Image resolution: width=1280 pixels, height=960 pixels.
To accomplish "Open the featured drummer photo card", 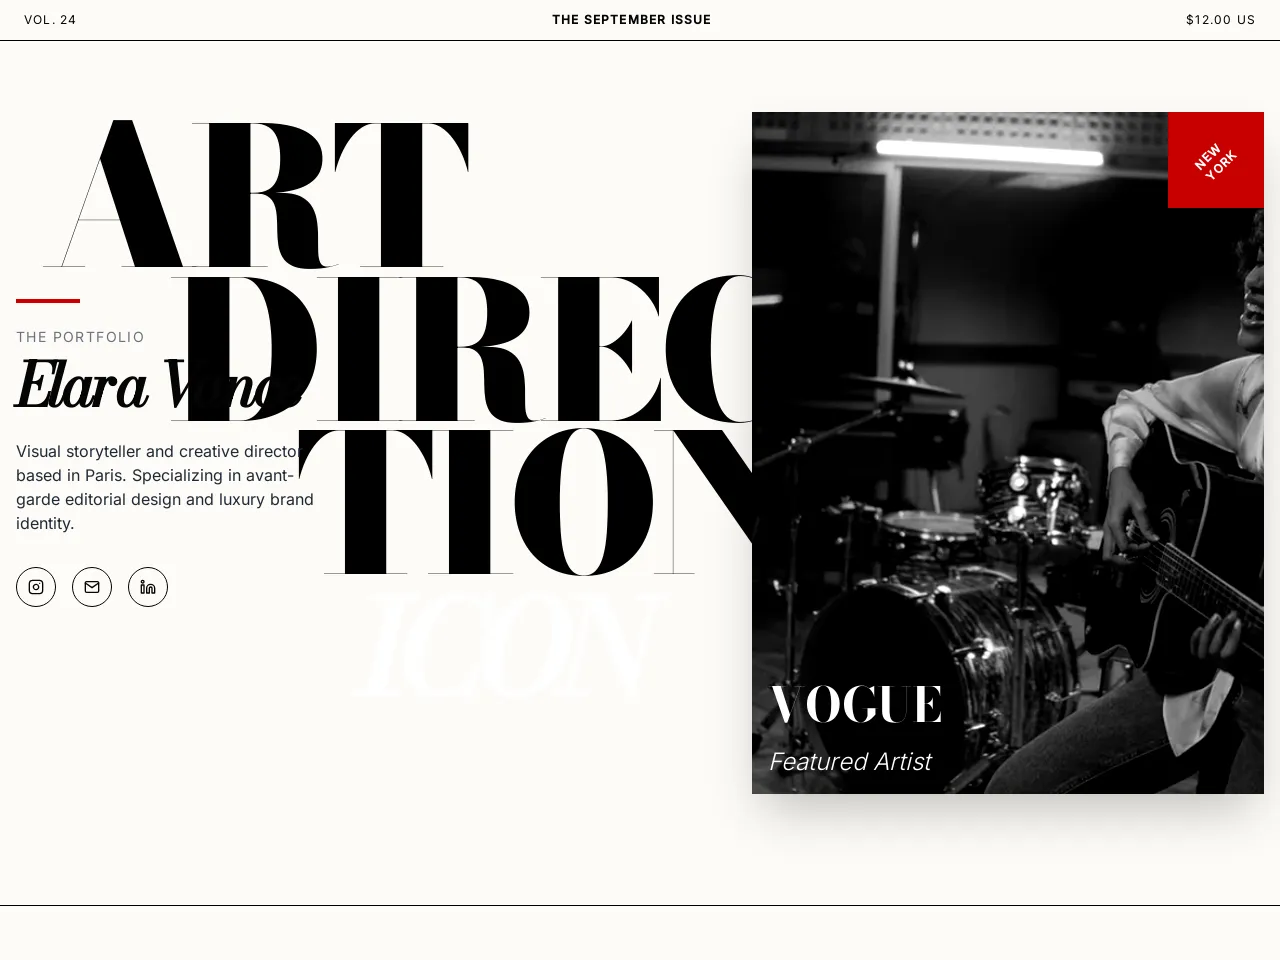I will (x=1008, y=453).
